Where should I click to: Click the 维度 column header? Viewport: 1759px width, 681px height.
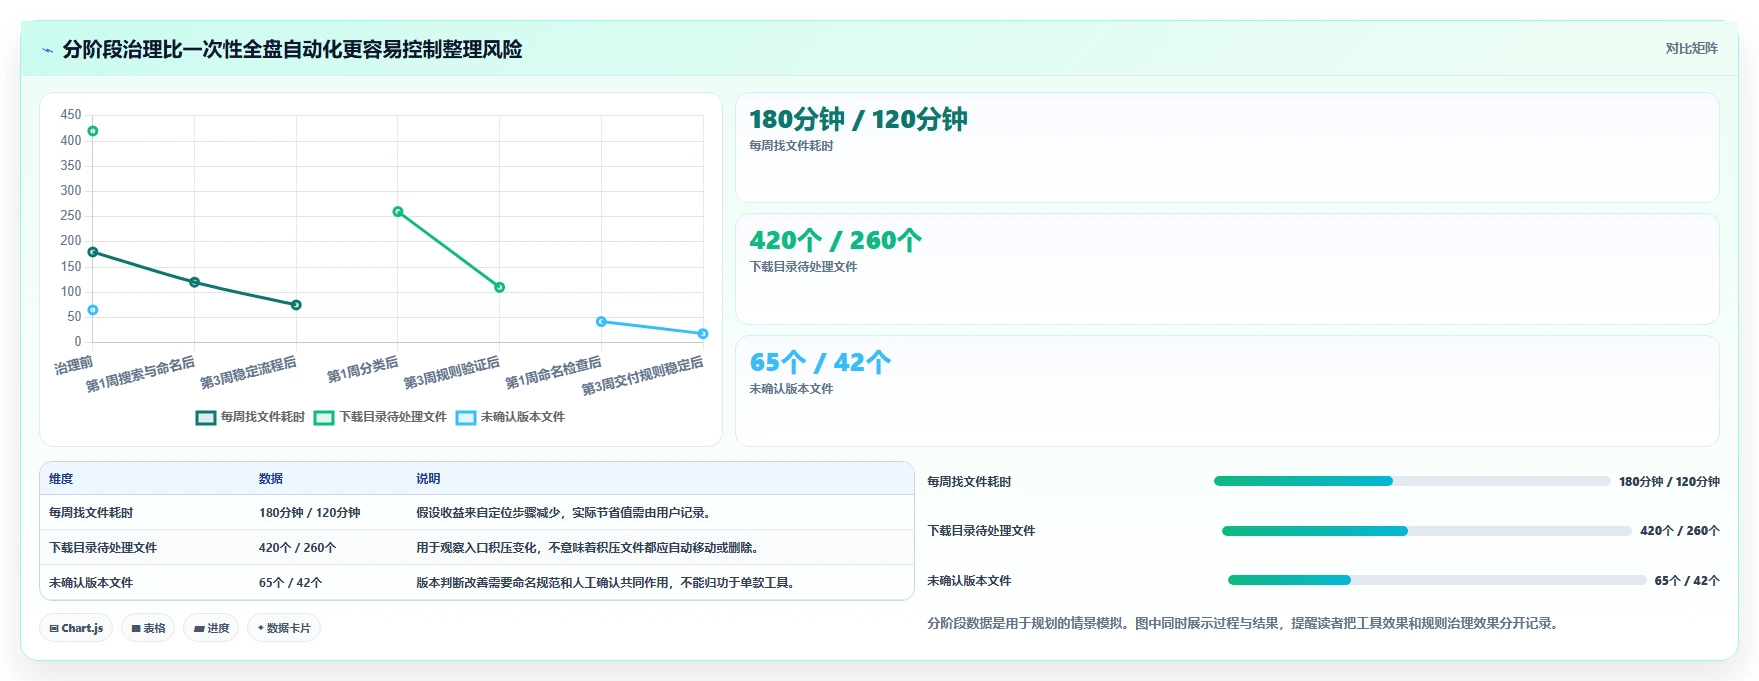coord(61,479)
